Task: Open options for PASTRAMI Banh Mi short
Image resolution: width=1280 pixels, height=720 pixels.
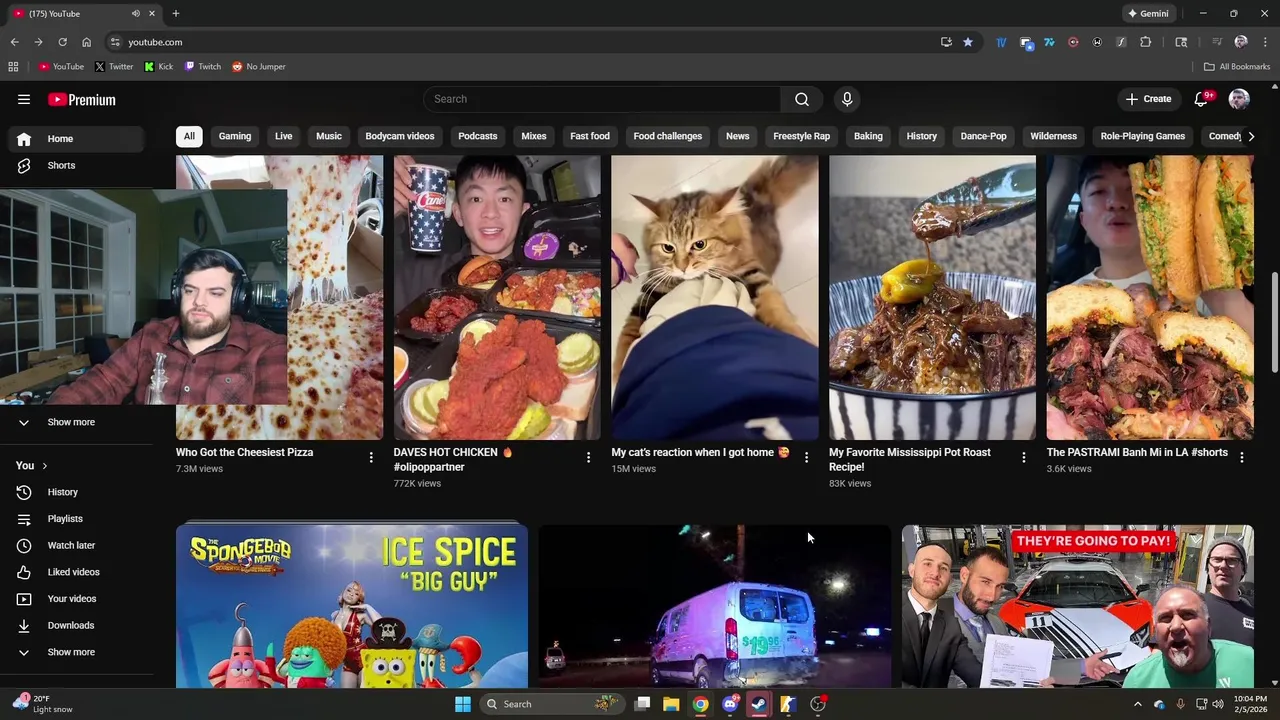Action: pos(1241,457)
